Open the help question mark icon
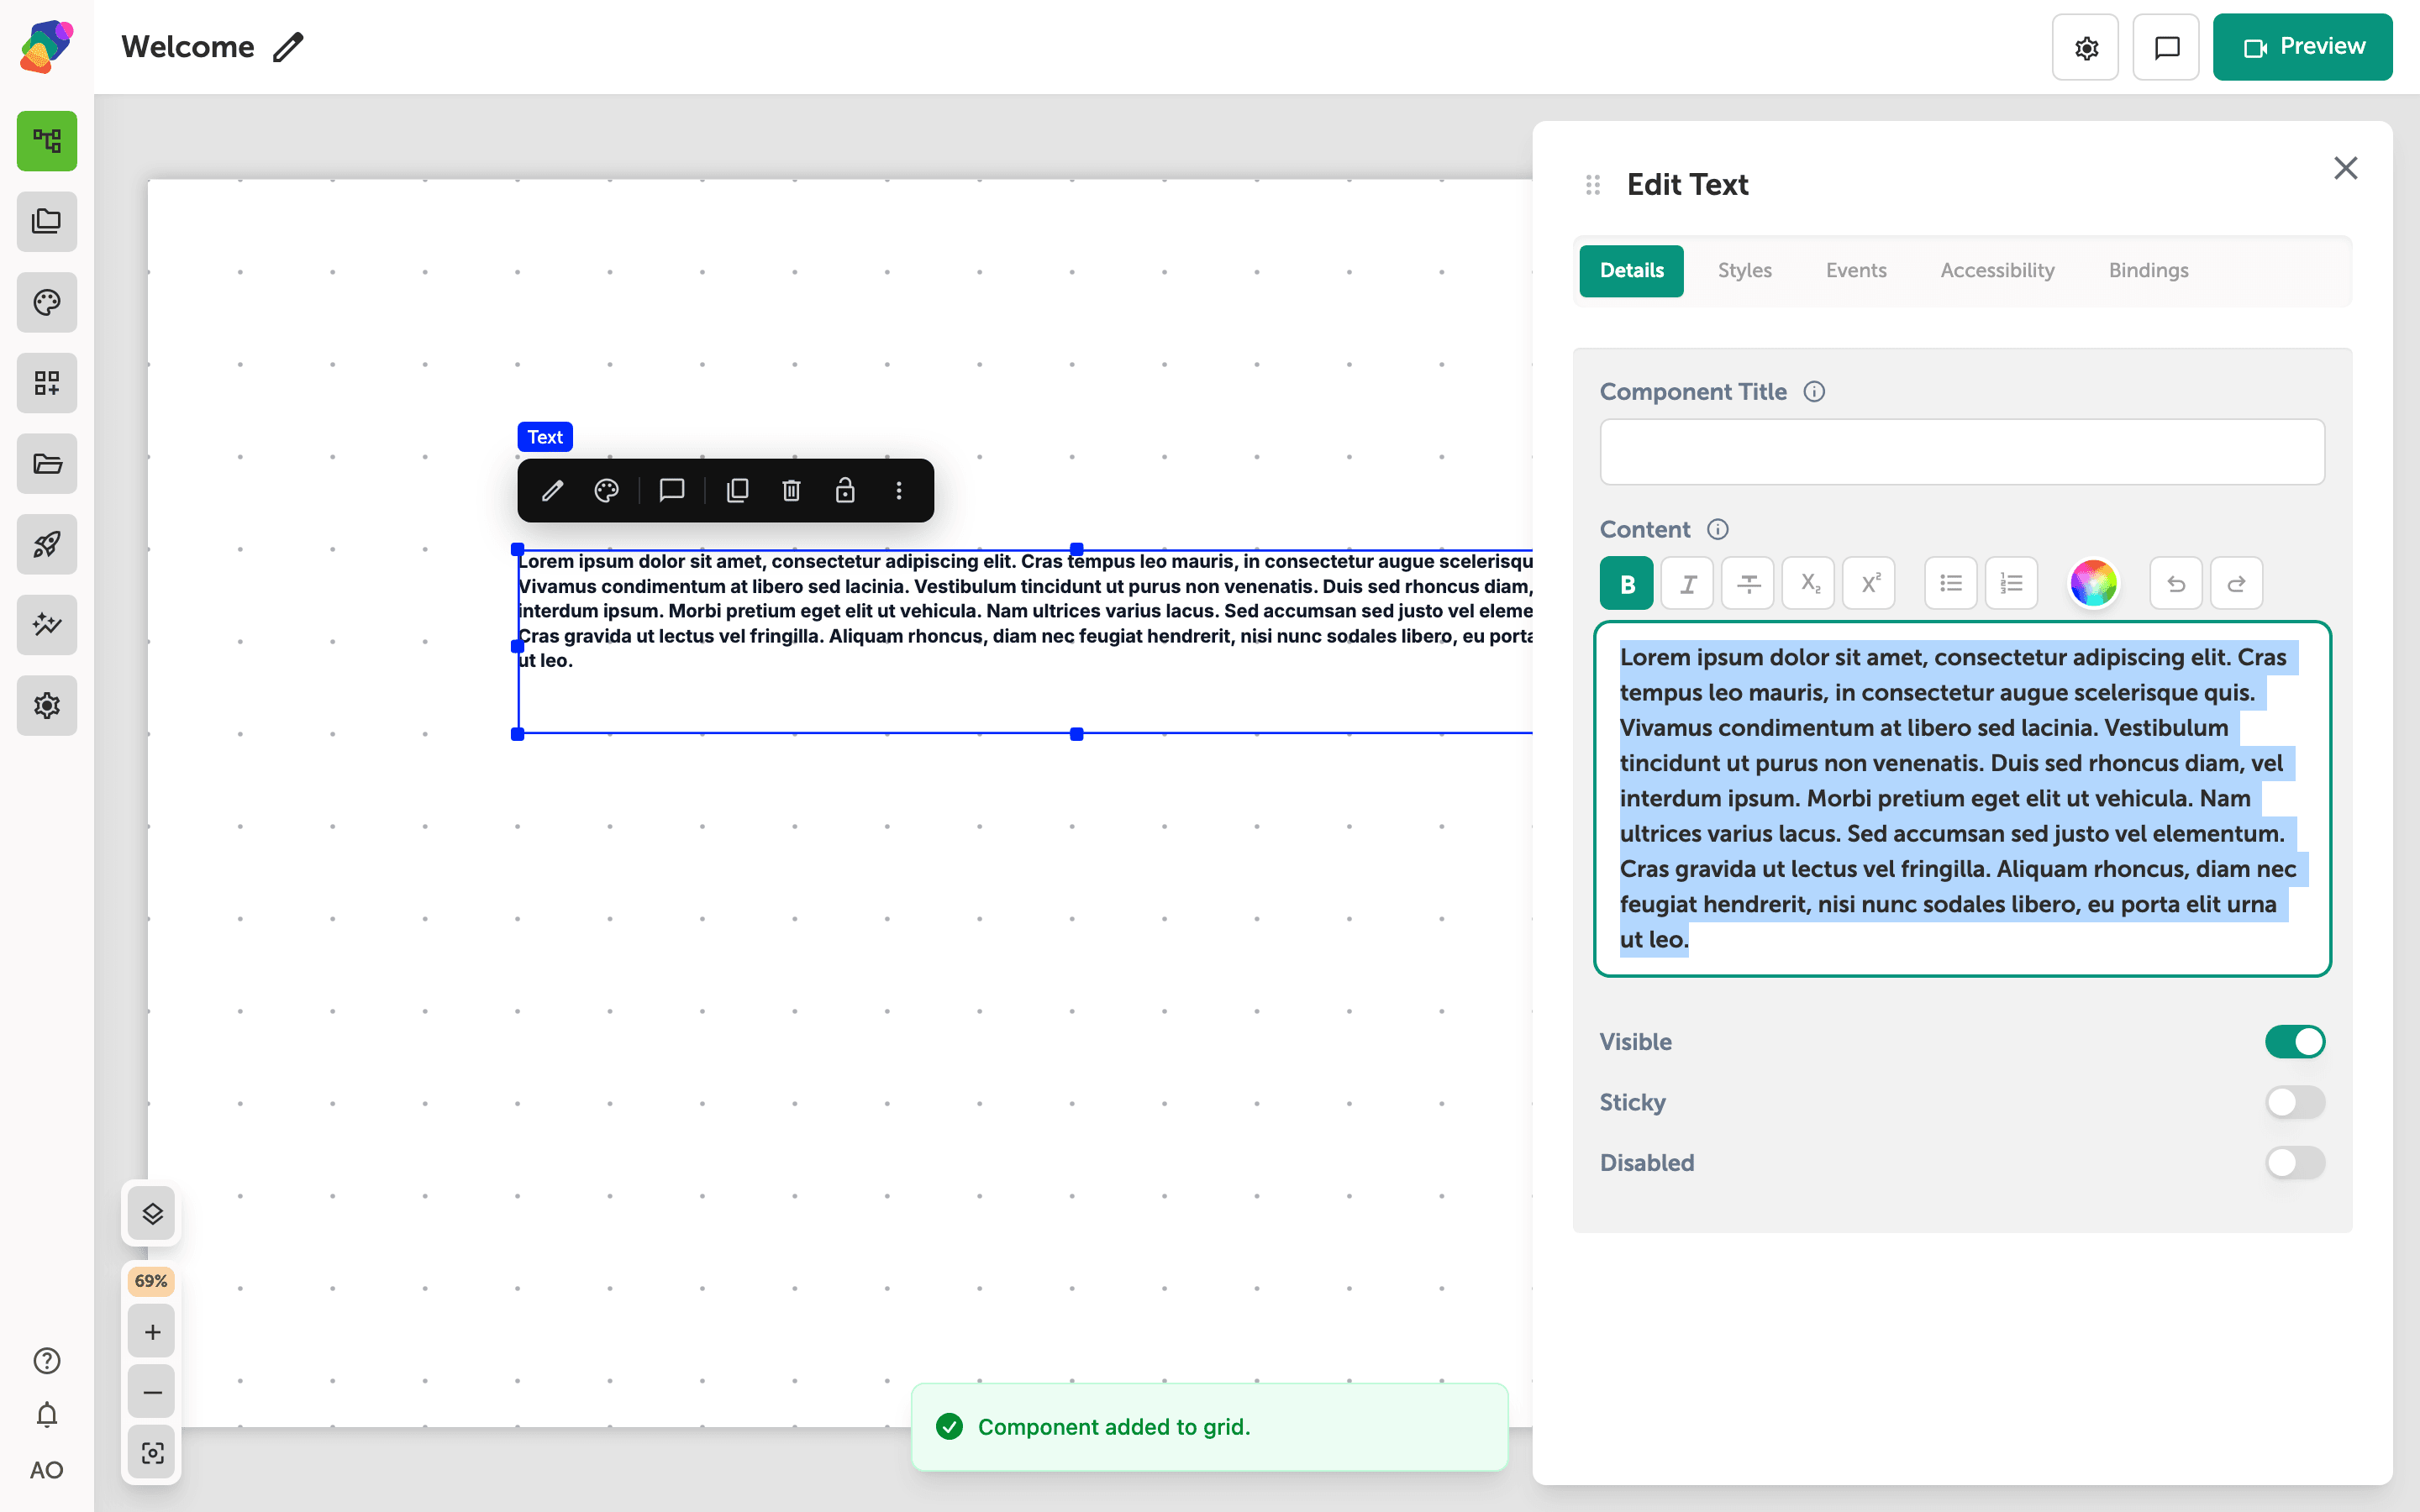 click(47, 1361)
